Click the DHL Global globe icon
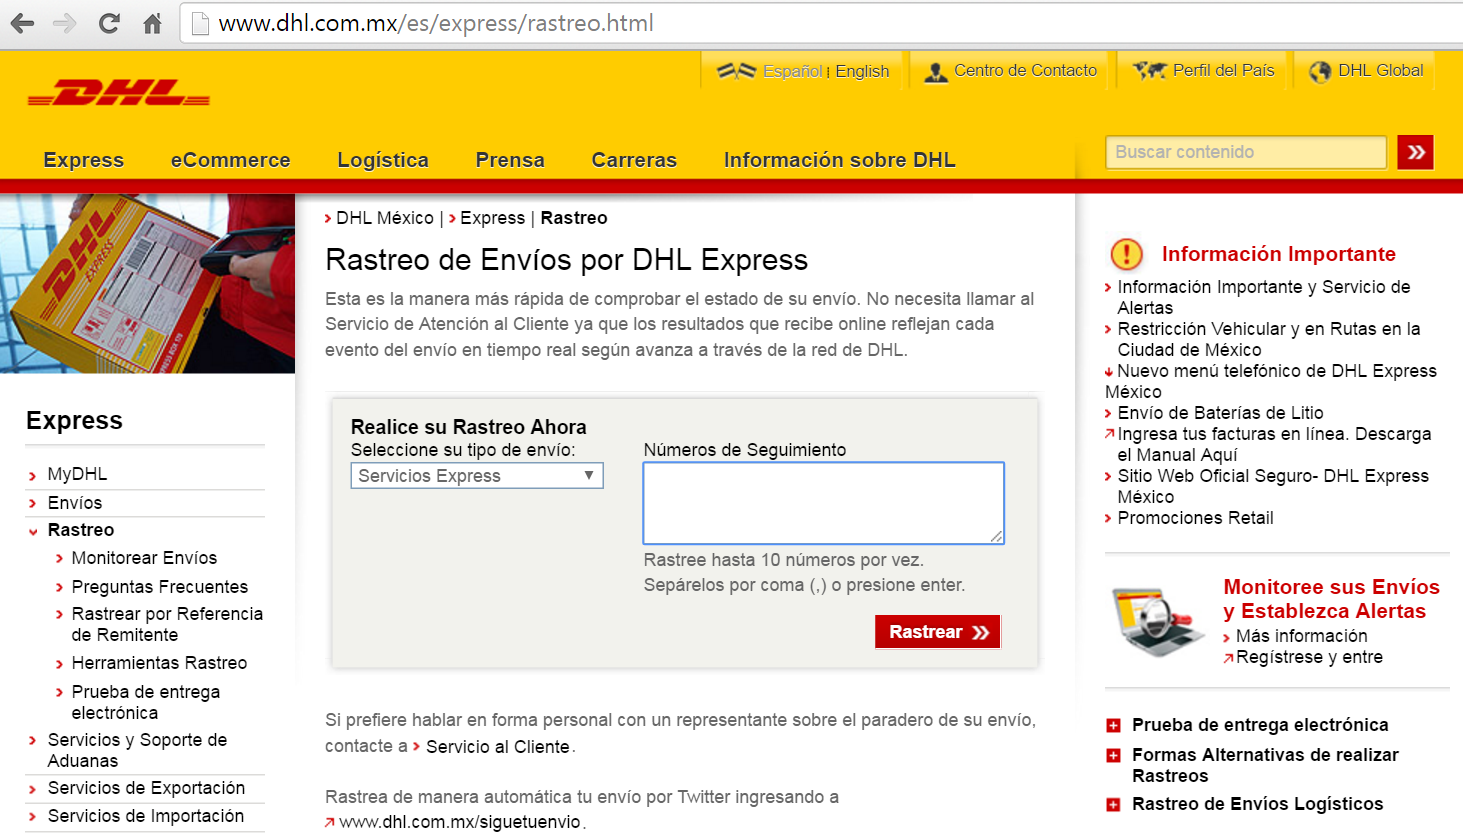Screen dimensions: 1463x838 1320,72
